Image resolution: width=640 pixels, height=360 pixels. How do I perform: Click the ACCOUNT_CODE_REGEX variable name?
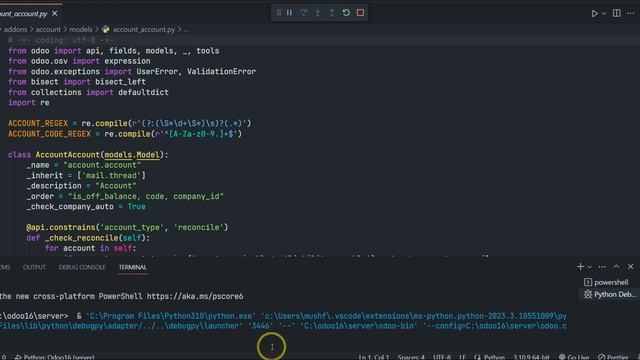coord(49,134)
